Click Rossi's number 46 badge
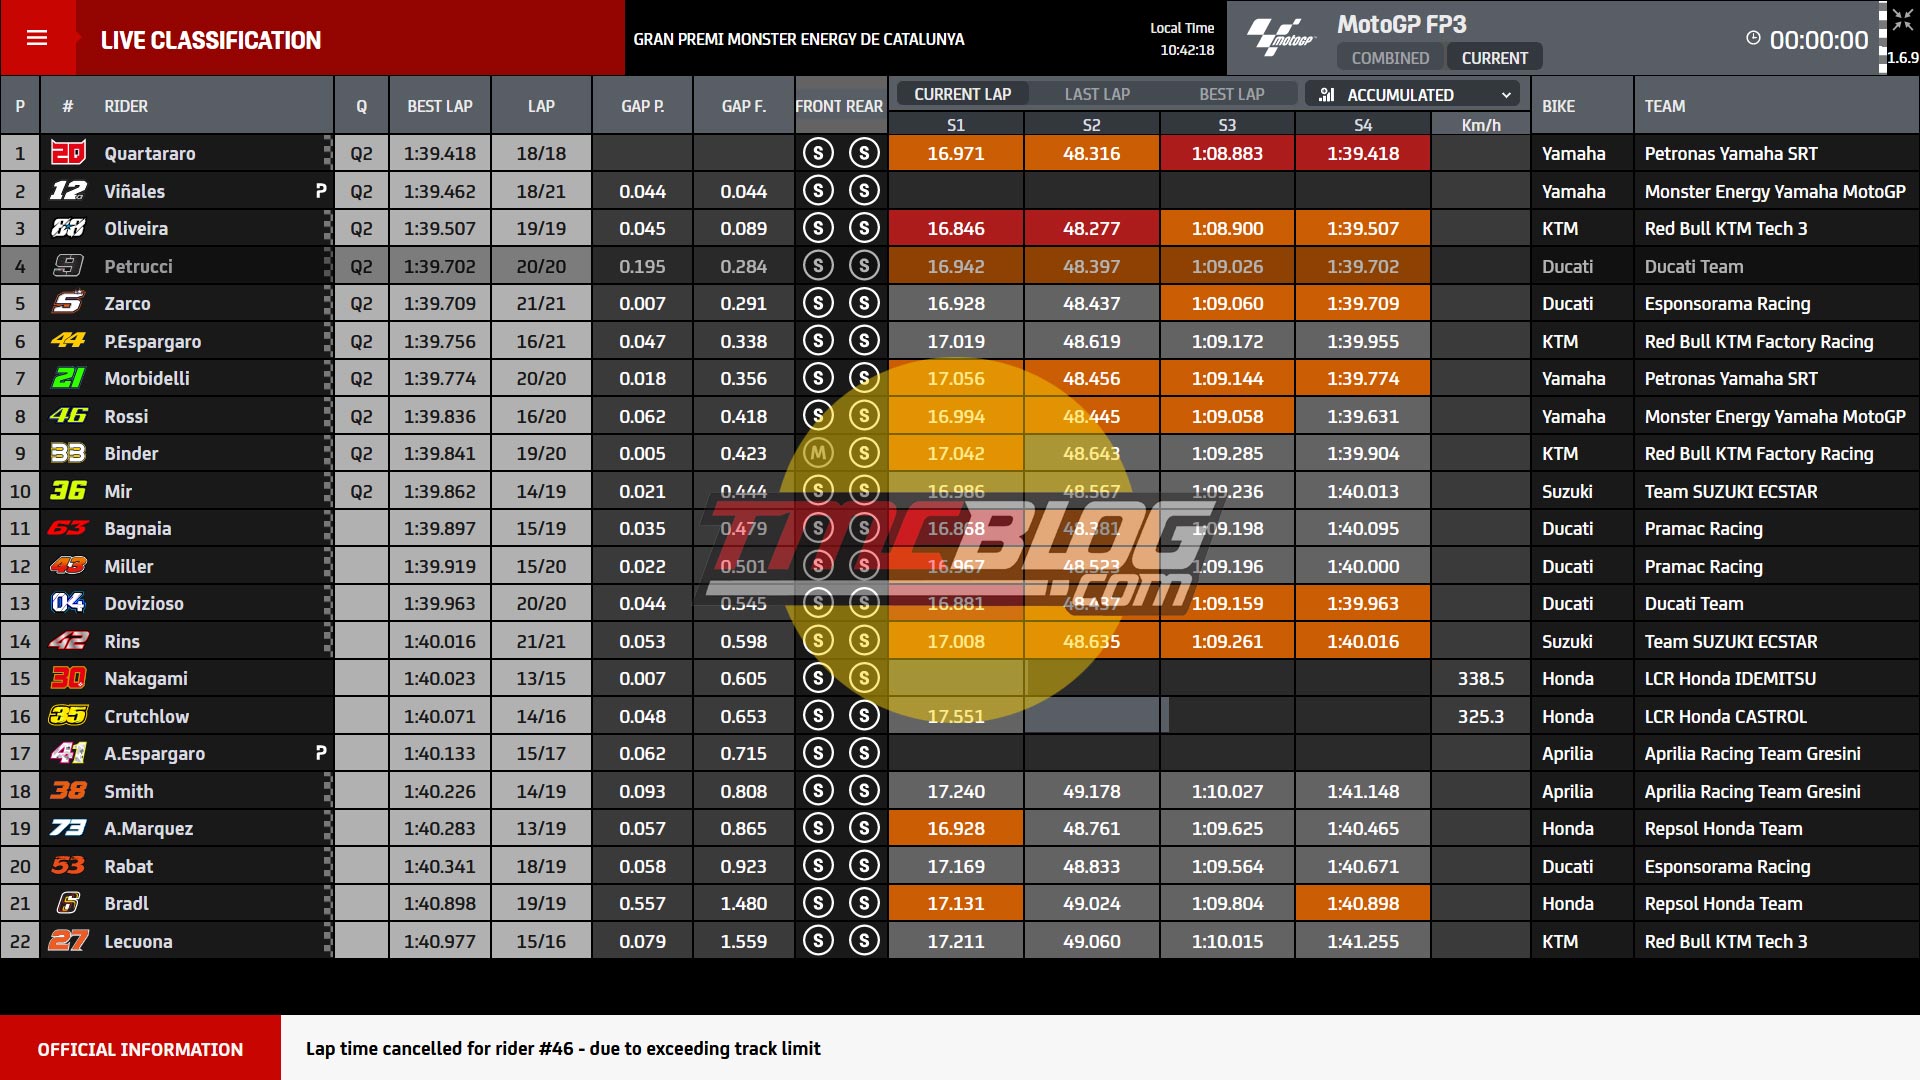 coord(68,416)
